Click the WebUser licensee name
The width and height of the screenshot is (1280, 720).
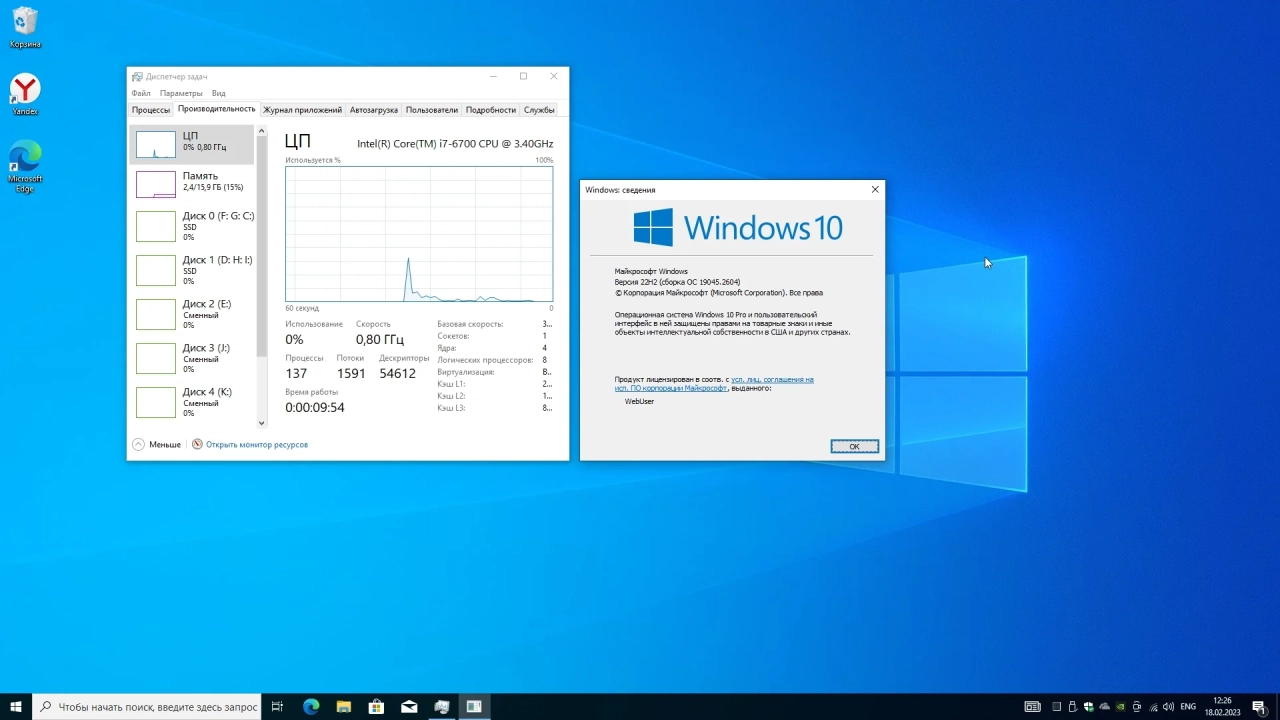pos(639,401)
